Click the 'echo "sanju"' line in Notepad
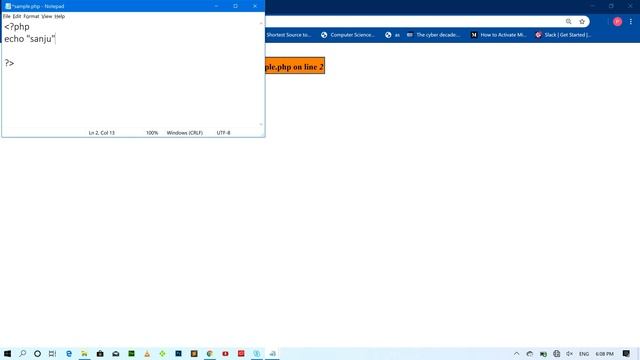640x360 pixels. click(29, 39)
